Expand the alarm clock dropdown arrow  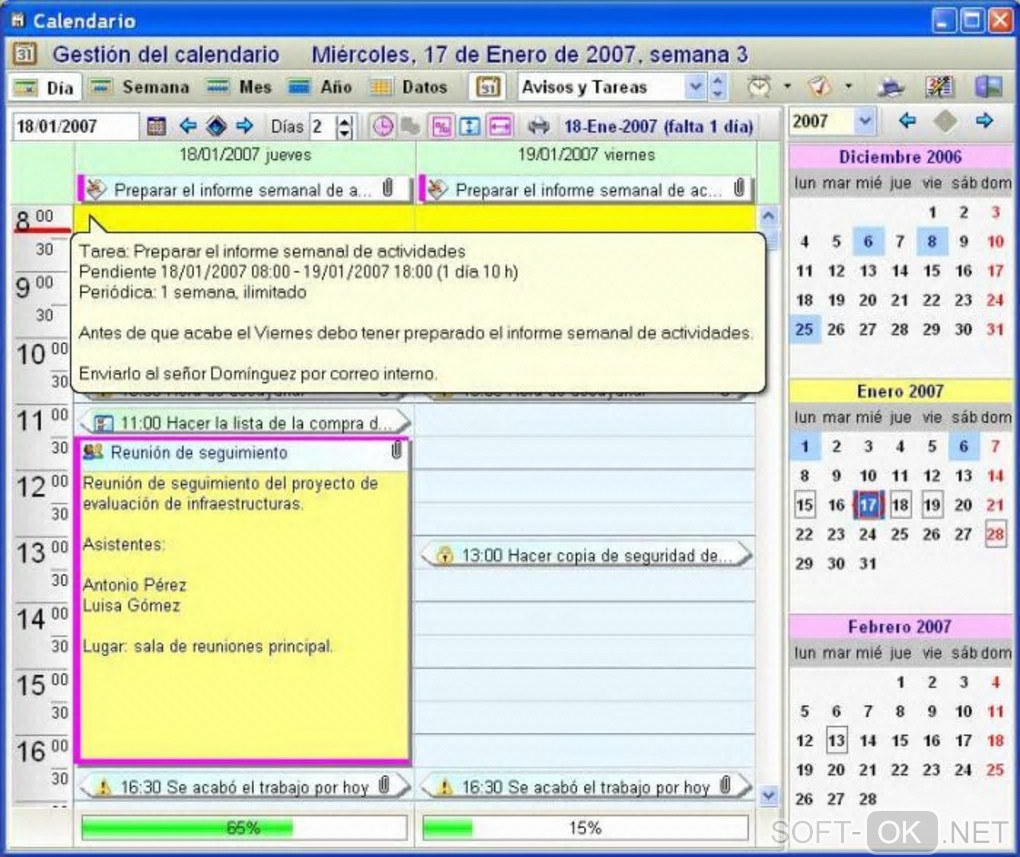coord(787,87)
